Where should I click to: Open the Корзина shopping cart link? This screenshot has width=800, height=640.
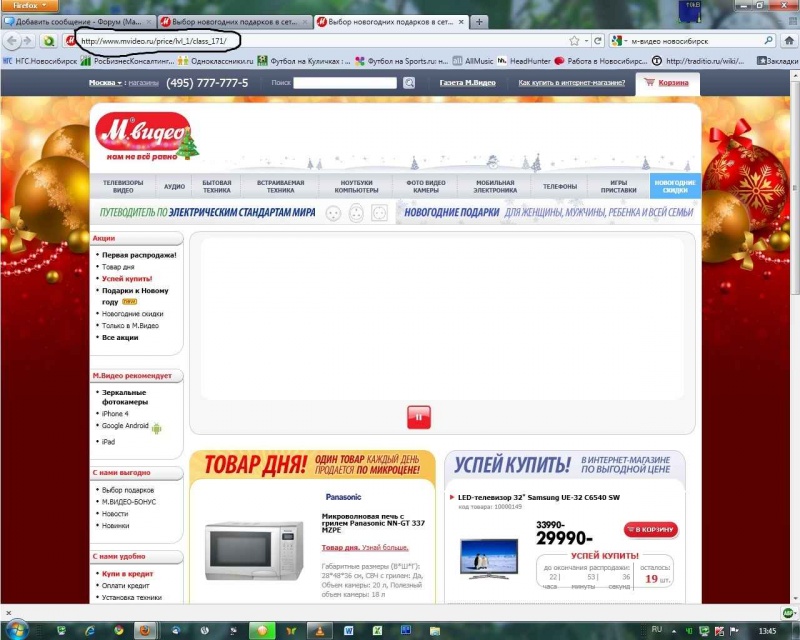(x=666, y=83)
